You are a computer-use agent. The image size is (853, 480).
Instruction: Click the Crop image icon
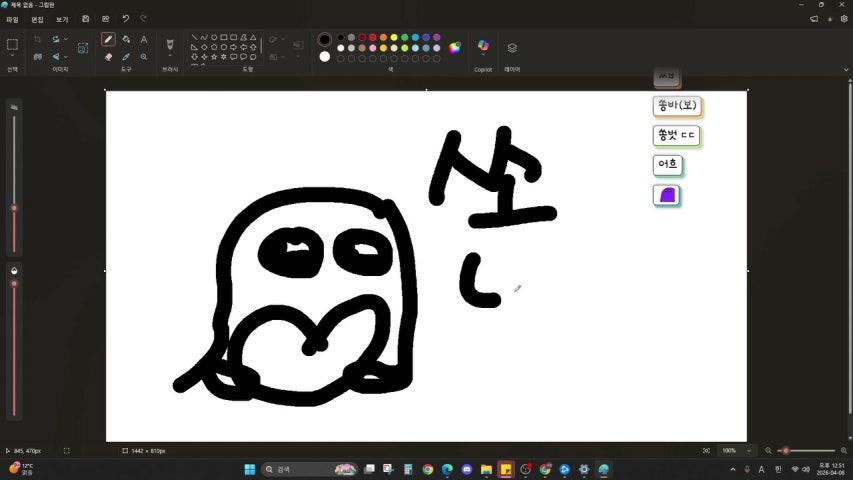coord(38,39)
